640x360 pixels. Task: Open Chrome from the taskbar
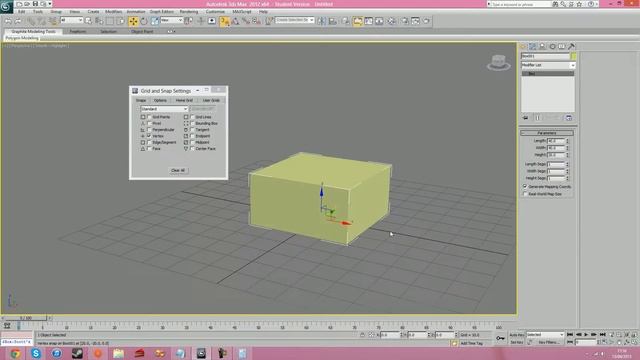pyautogui.click(x=15, y=353)
